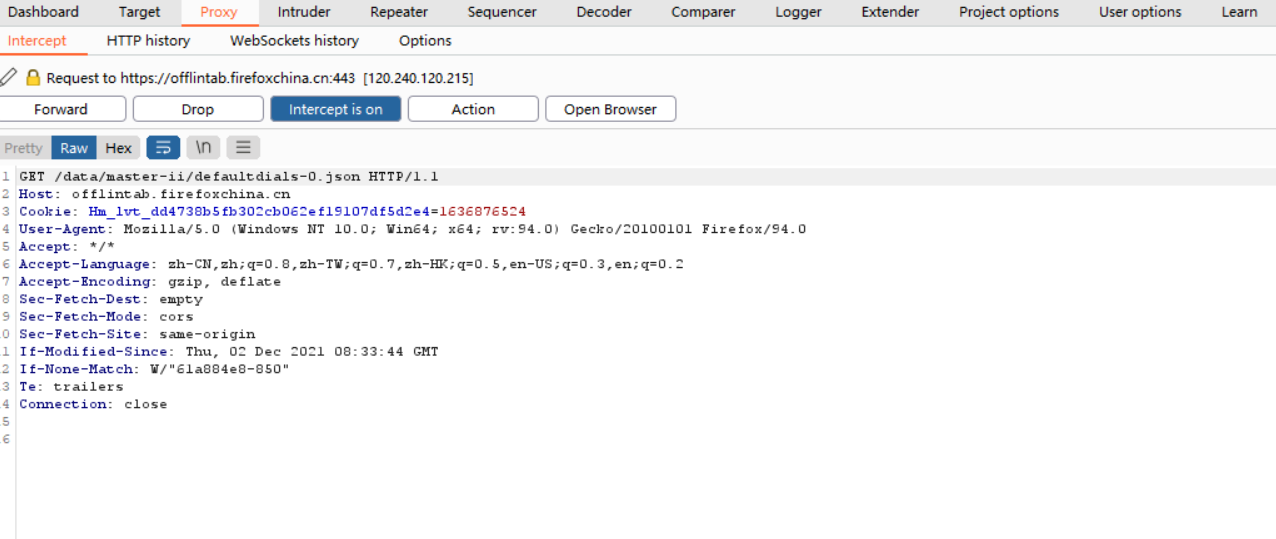Open the Sequencer tab
This screenshot has height=539, width=1276.
[x=502, y=12]
